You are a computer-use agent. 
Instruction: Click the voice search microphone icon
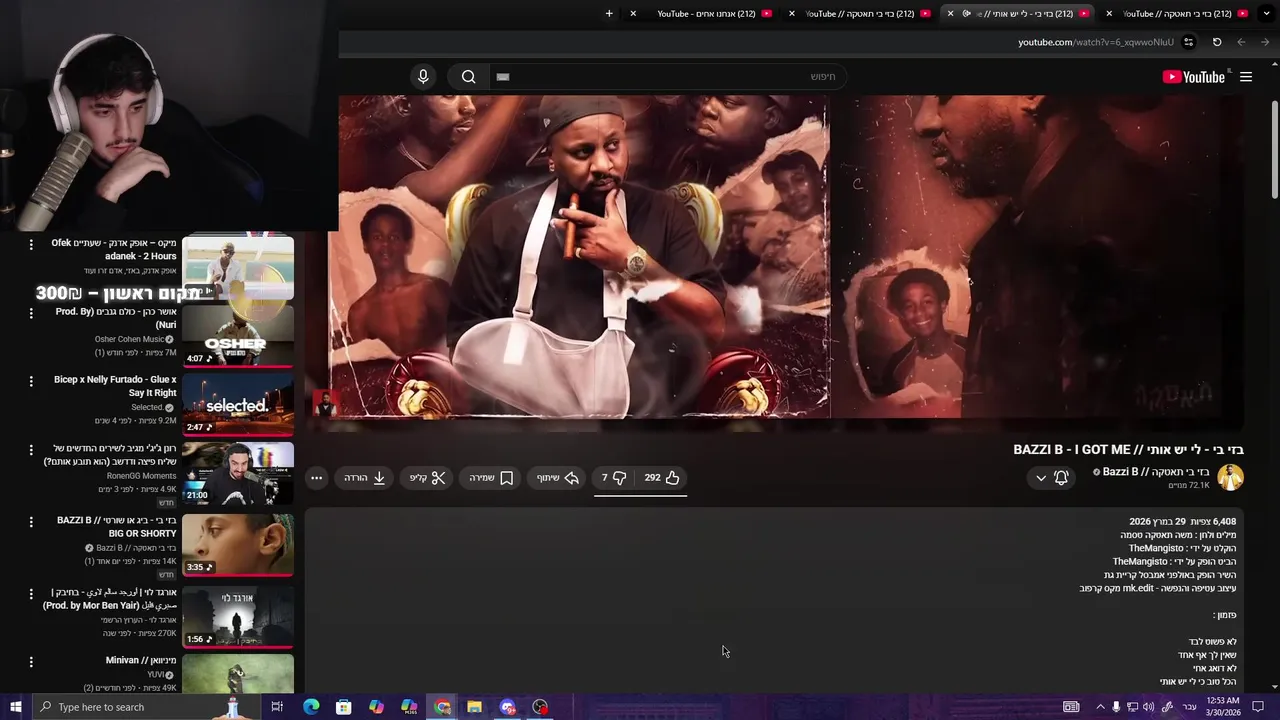tap(423, 77)
